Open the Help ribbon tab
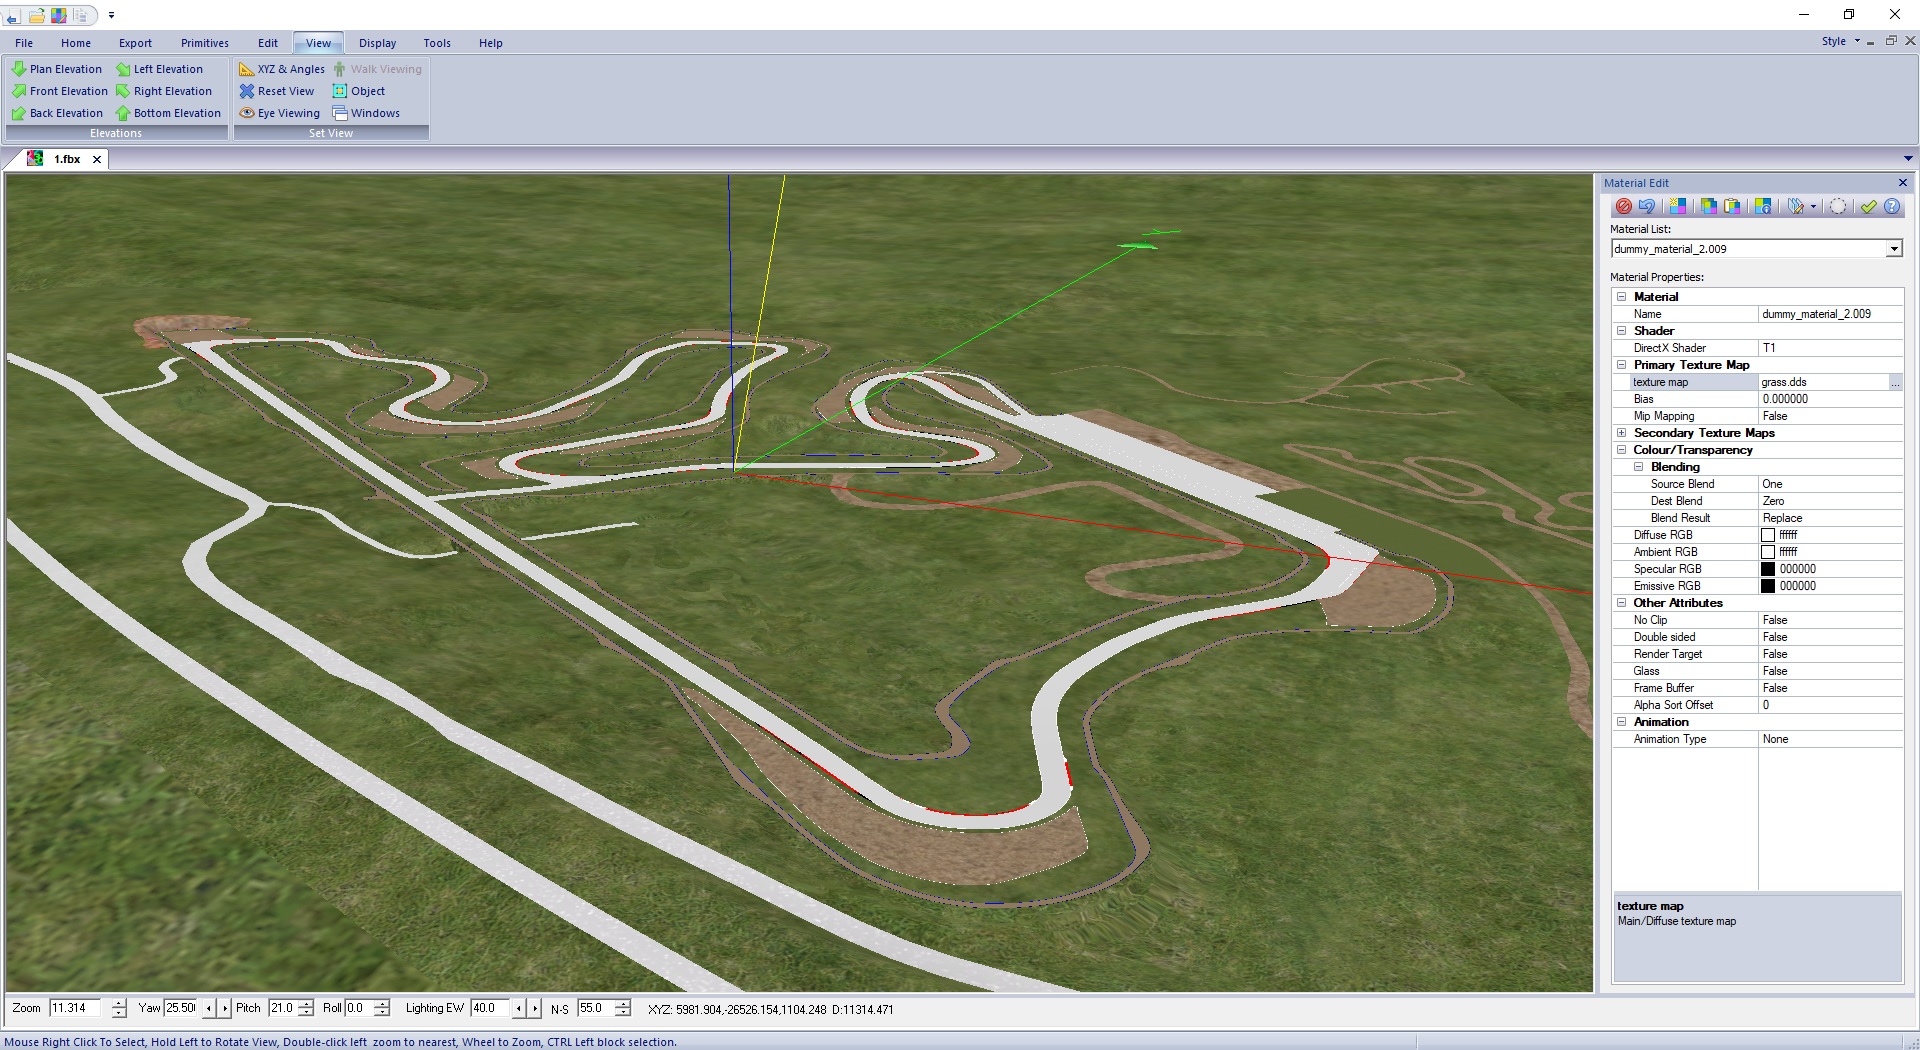 (490, 43)
